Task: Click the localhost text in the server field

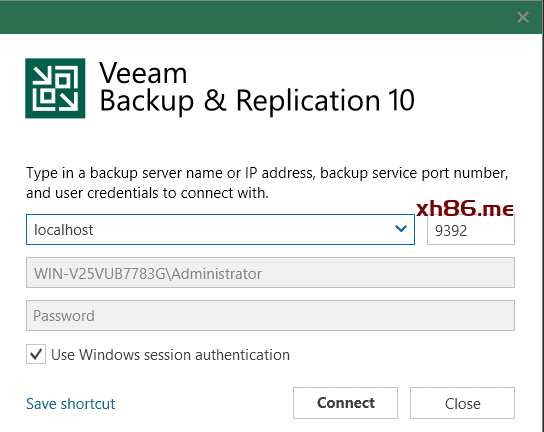Action: (x=63, y=230)
